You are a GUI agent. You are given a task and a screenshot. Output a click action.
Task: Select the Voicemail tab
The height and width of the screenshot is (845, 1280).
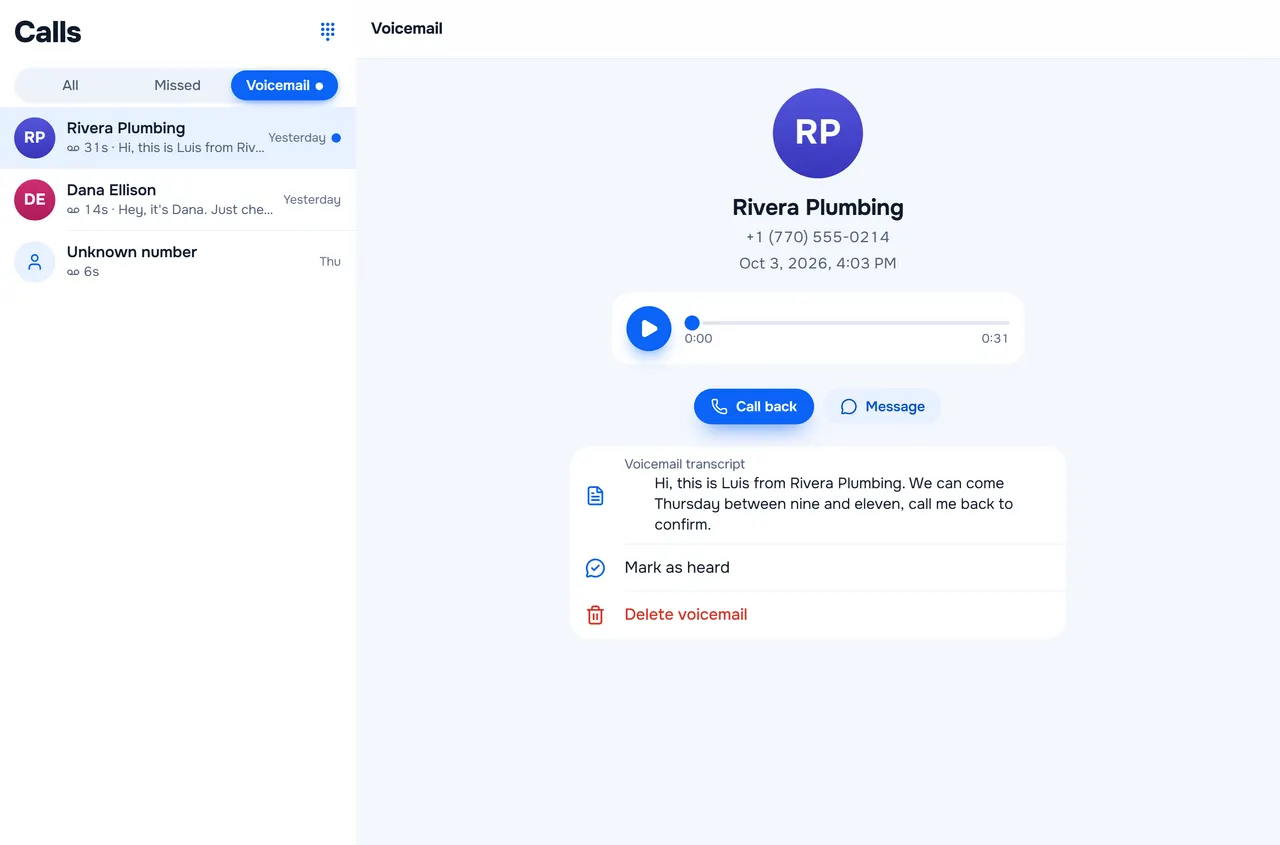(284, 85)
